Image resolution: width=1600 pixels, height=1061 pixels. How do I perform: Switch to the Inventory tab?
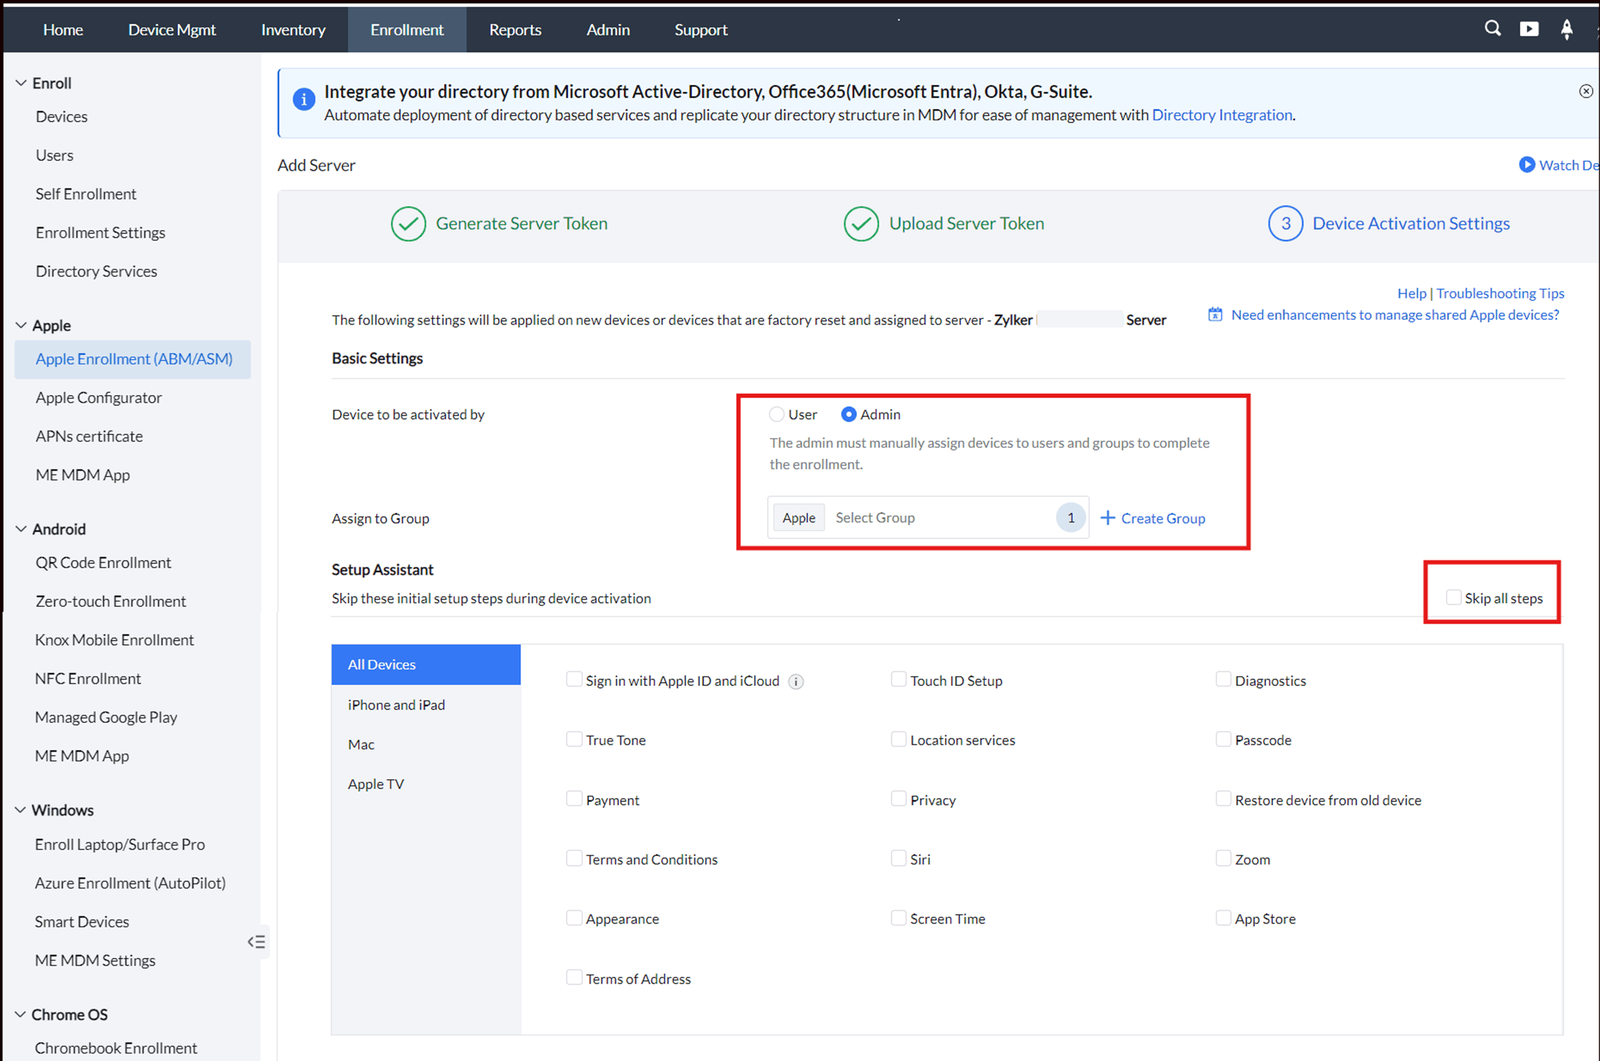click(x=293, y=30)
